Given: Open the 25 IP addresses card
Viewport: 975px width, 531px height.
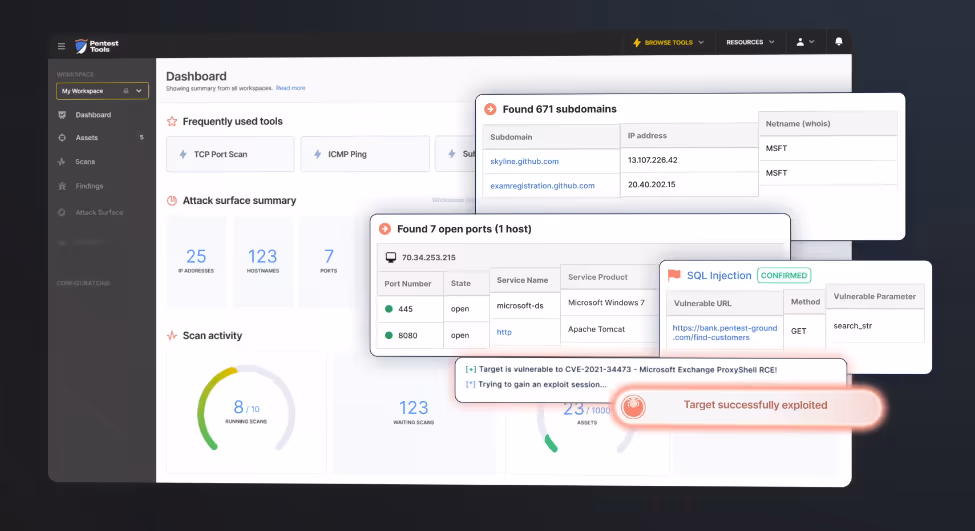Looking at the screenshot, I should (196, 261).
